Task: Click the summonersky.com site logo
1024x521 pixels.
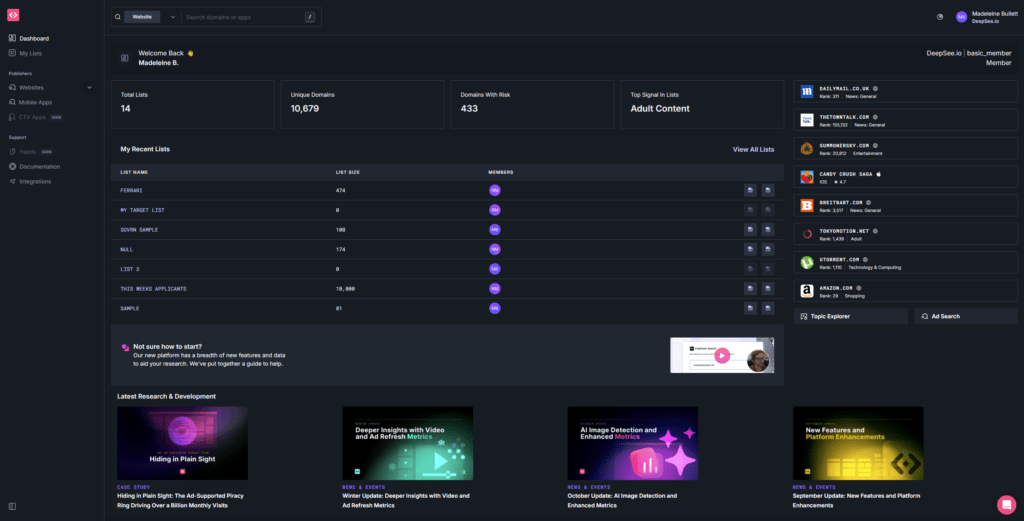Action: [x=807, y=149]
